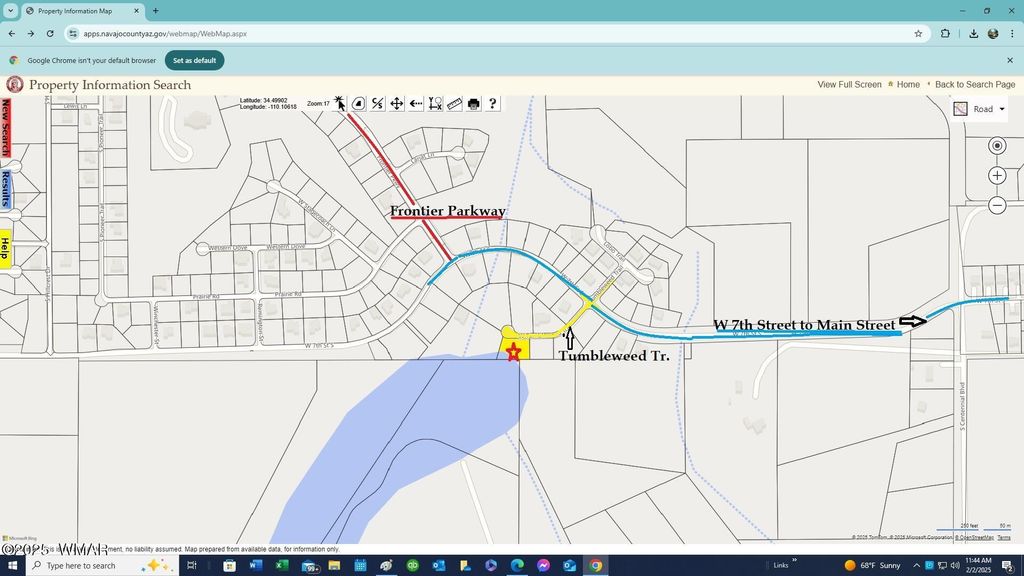Viewport: 1024px width, 576px height.
Task: Expand the yellow Help side tab
Action: (6, 248)
